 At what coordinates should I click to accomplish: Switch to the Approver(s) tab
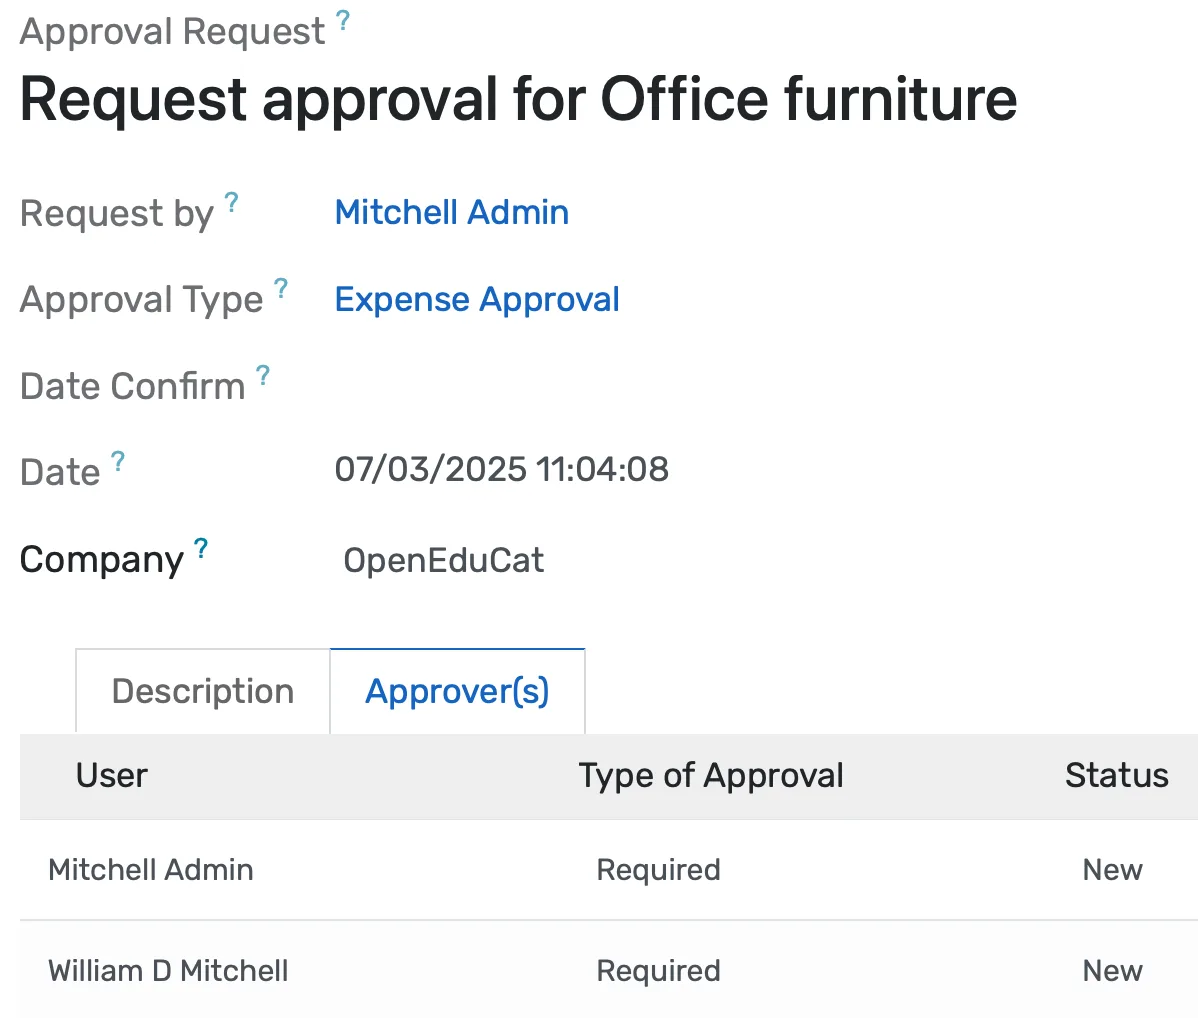pos(457,690)
